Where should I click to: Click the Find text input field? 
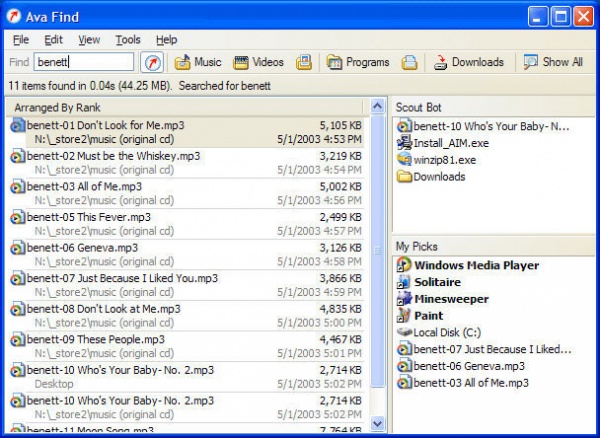coord(84,62)
